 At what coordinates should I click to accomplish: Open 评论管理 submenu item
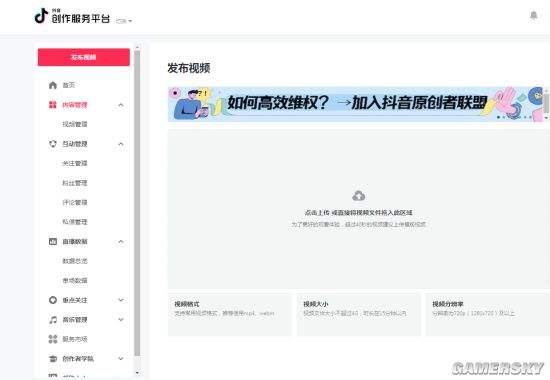[75, 202]
